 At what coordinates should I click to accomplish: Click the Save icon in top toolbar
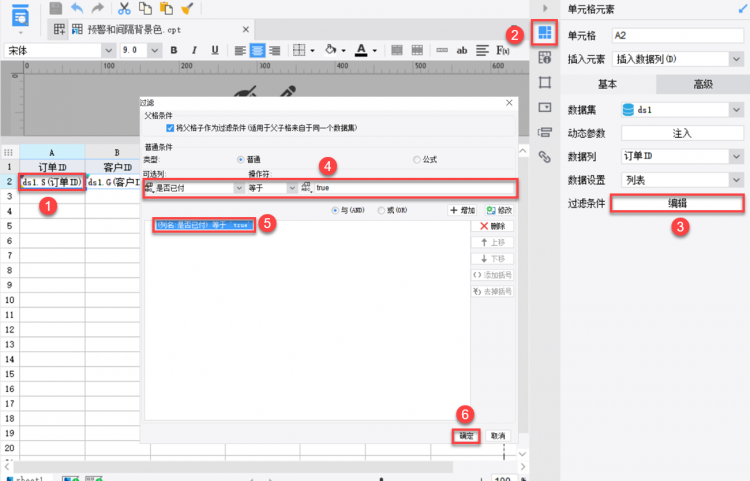point(56,8)
